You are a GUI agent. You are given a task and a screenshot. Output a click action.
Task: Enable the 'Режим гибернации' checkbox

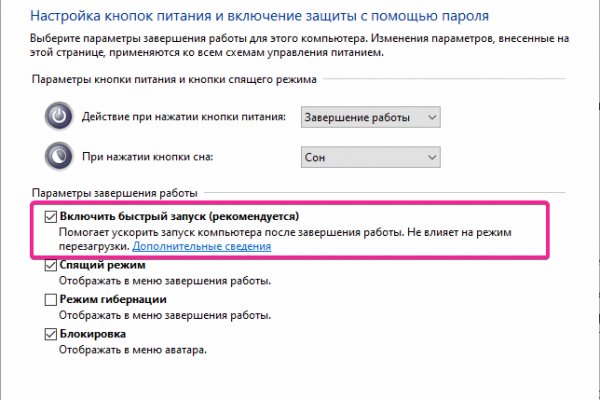click(51, 299)
